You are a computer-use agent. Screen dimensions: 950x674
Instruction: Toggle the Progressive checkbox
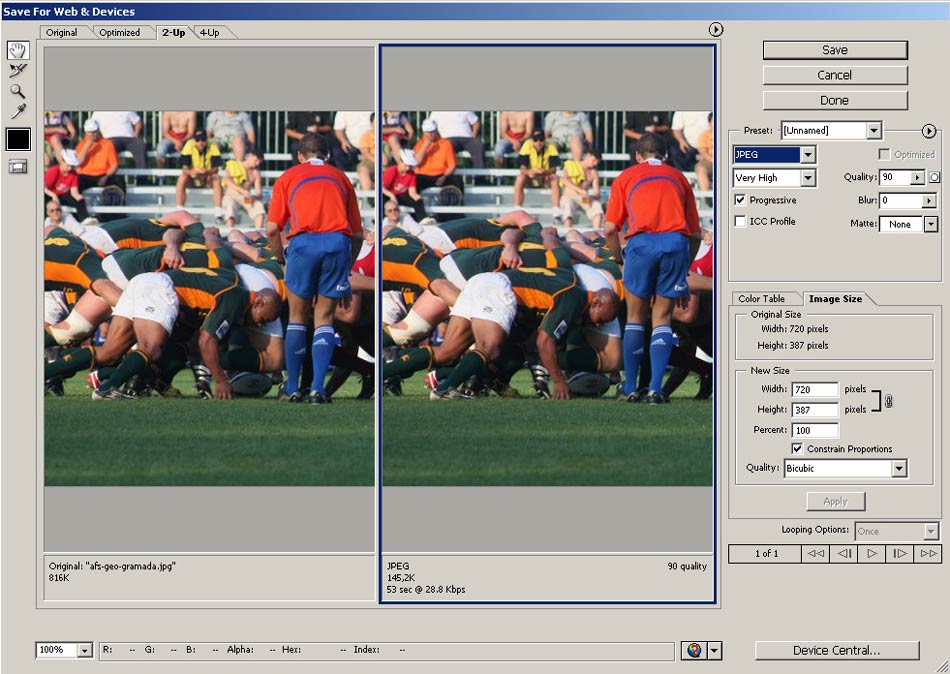point(740,200)
